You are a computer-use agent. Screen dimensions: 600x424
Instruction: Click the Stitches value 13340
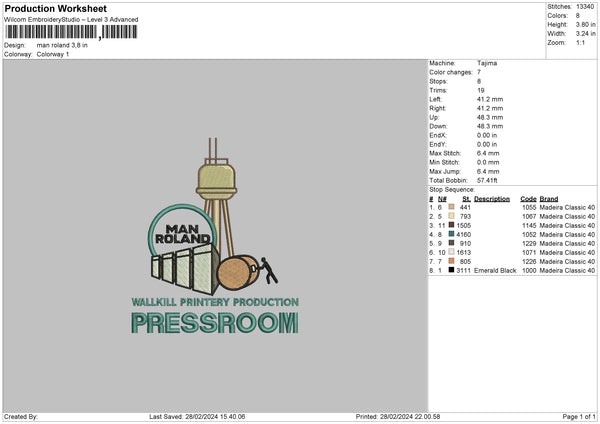585,7
